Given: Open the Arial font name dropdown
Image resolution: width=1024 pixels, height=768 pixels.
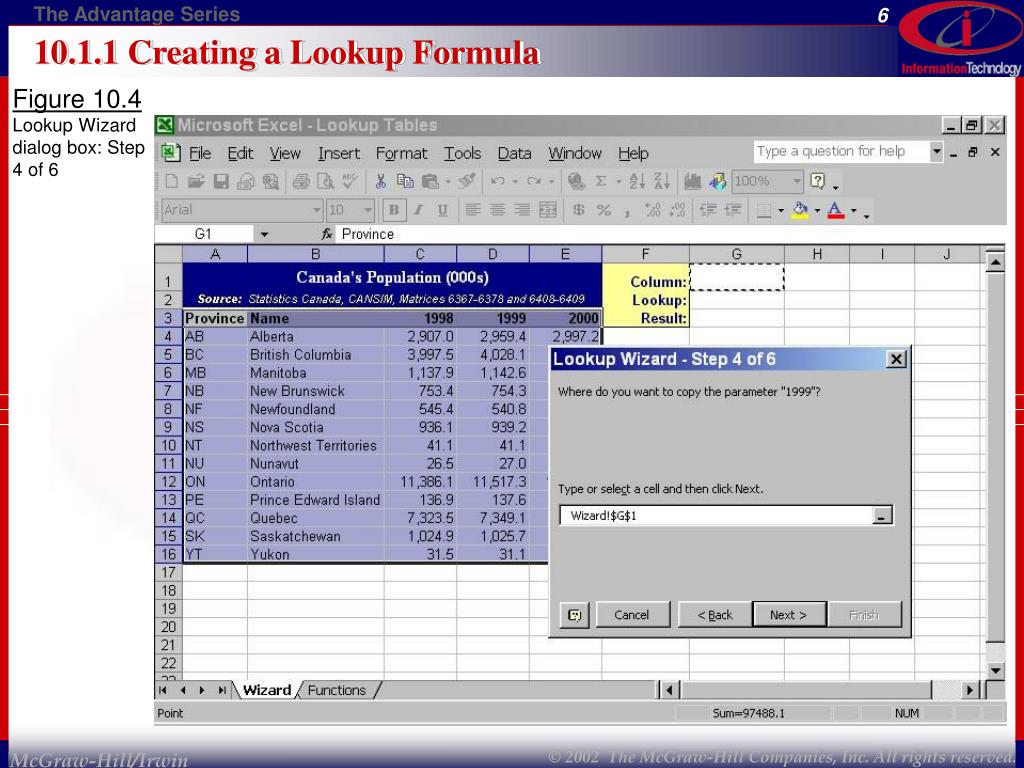Looking at the screenshot, I should [317, 210].
